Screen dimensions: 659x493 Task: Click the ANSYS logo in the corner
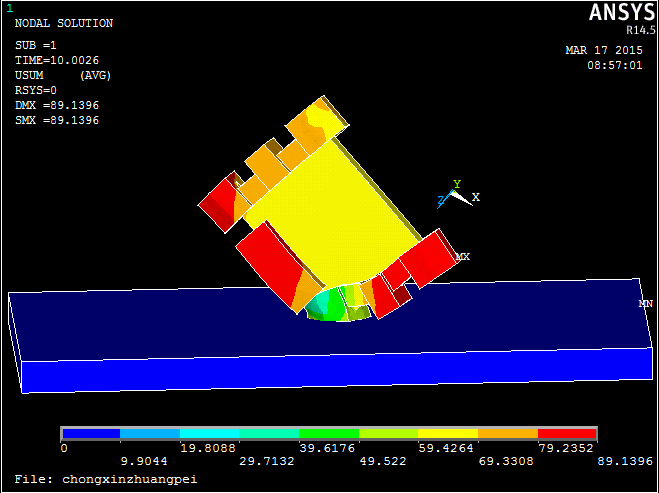617,12
